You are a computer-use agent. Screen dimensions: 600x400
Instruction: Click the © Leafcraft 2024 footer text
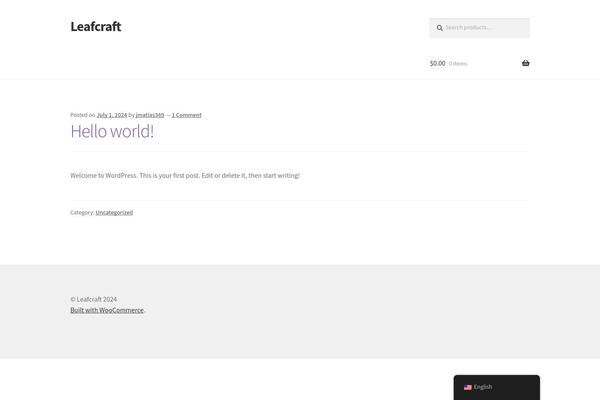(94, 299)
